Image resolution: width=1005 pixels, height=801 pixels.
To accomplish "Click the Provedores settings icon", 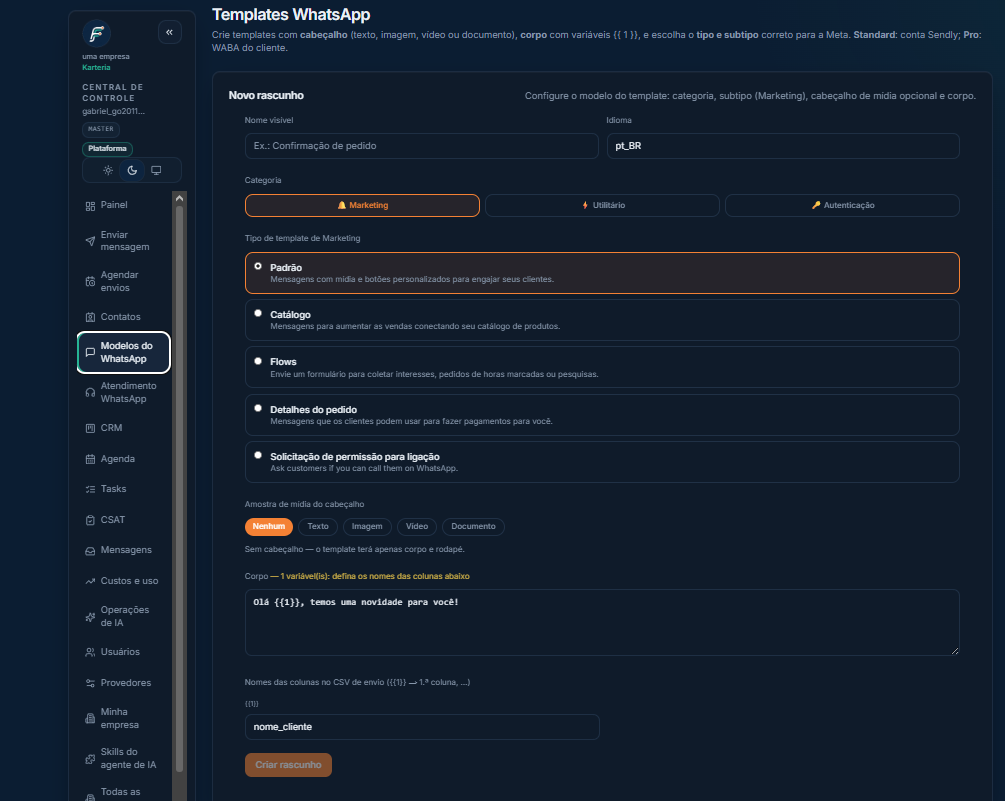I will (x=90, y=683).
